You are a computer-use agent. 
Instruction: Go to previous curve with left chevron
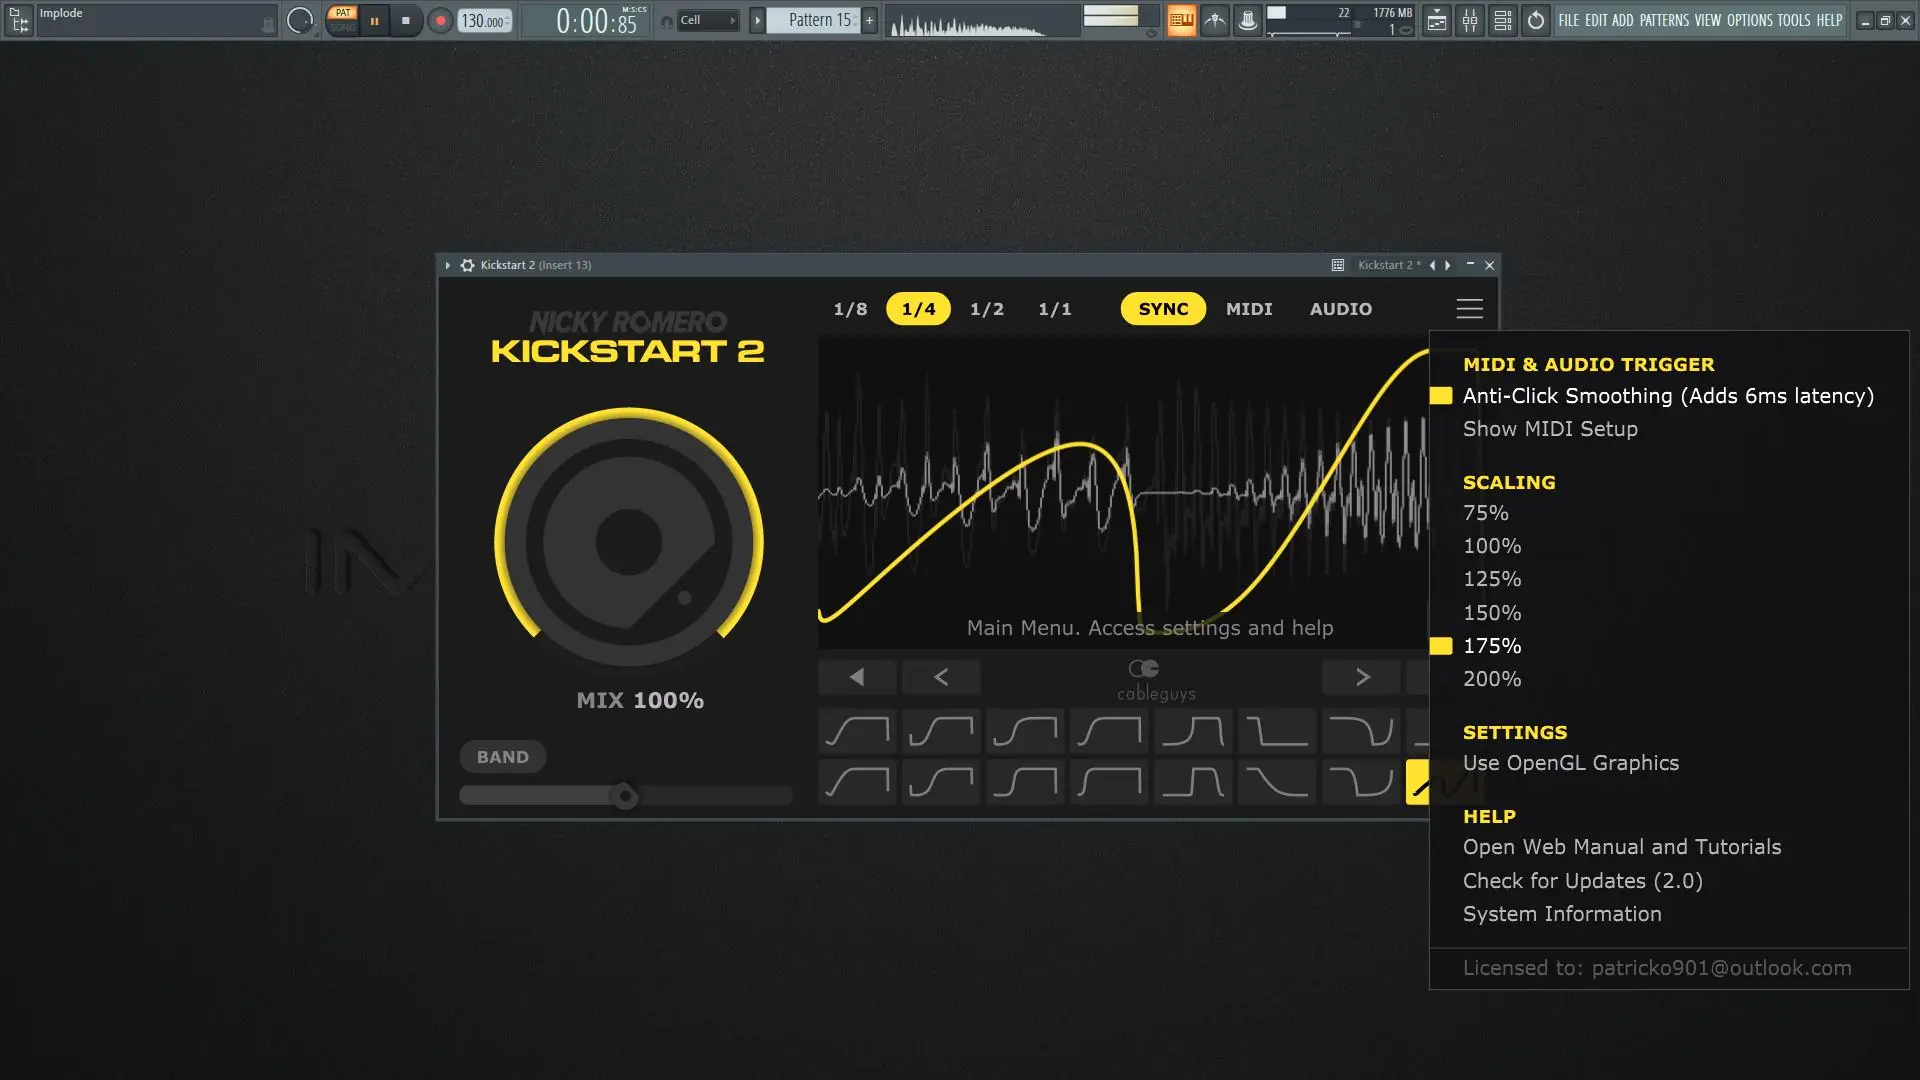coord(940,677)
